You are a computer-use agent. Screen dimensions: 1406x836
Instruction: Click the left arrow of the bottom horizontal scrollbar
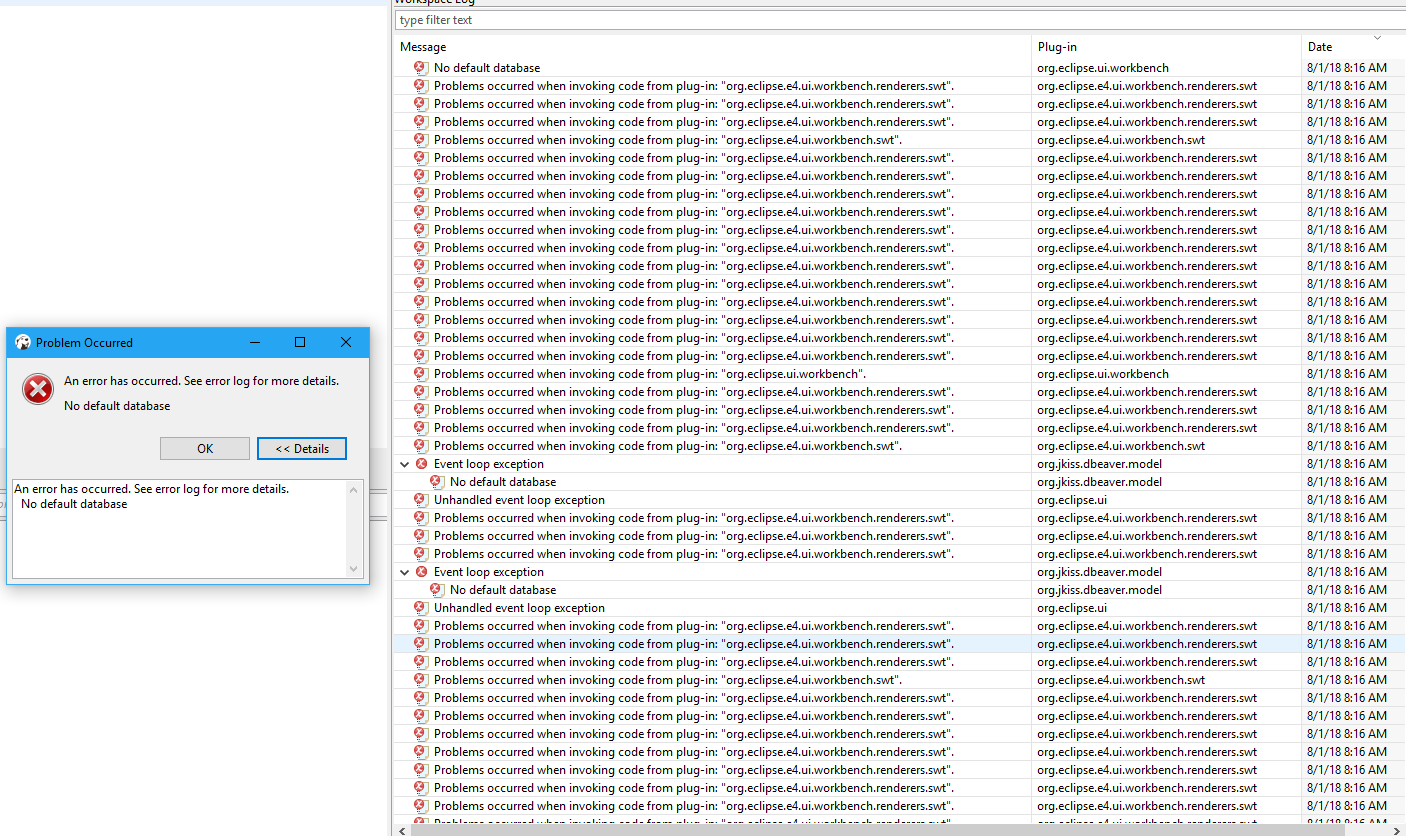click(402, 830)
